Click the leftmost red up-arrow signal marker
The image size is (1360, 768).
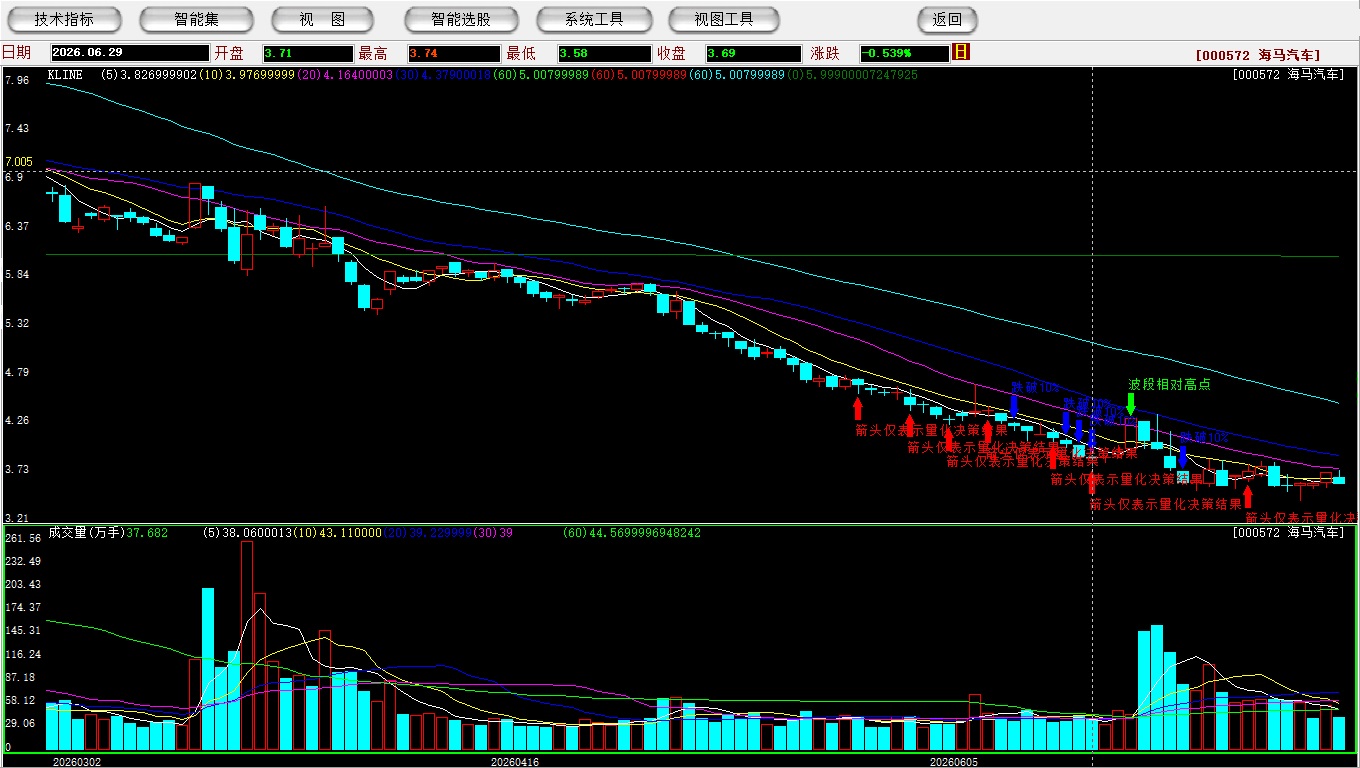click(x=857, y=408)
